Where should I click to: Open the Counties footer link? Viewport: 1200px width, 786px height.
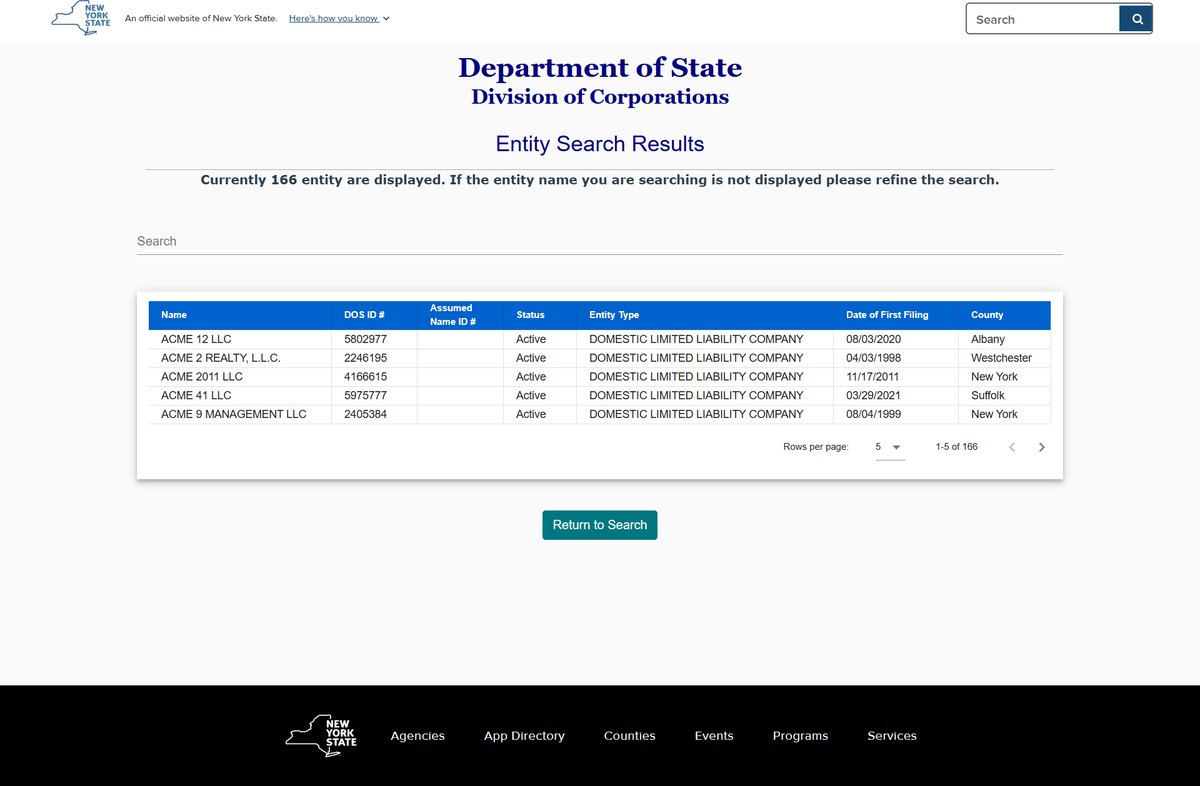tap(630, 736)
